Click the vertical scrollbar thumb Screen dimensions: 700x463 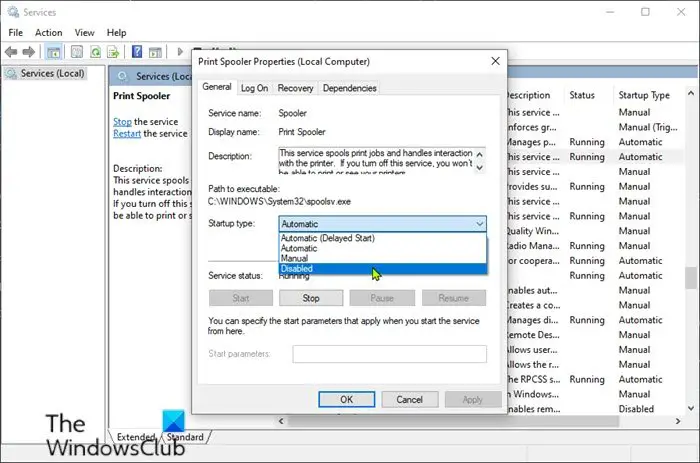(691, 278)
